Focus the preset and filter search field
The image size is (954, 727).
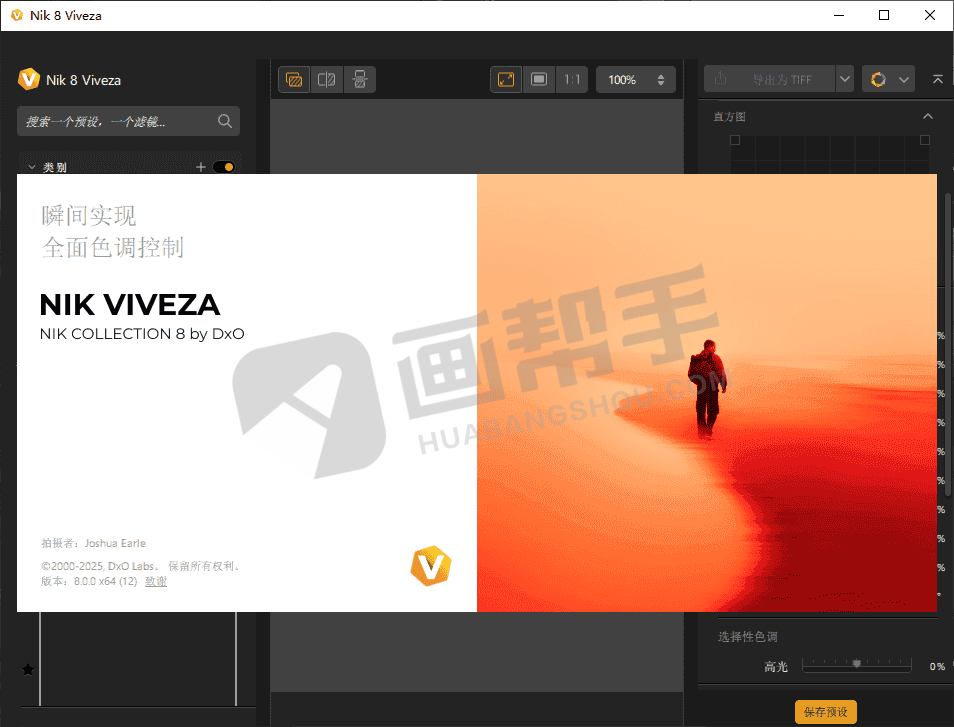tap(128, 121)
